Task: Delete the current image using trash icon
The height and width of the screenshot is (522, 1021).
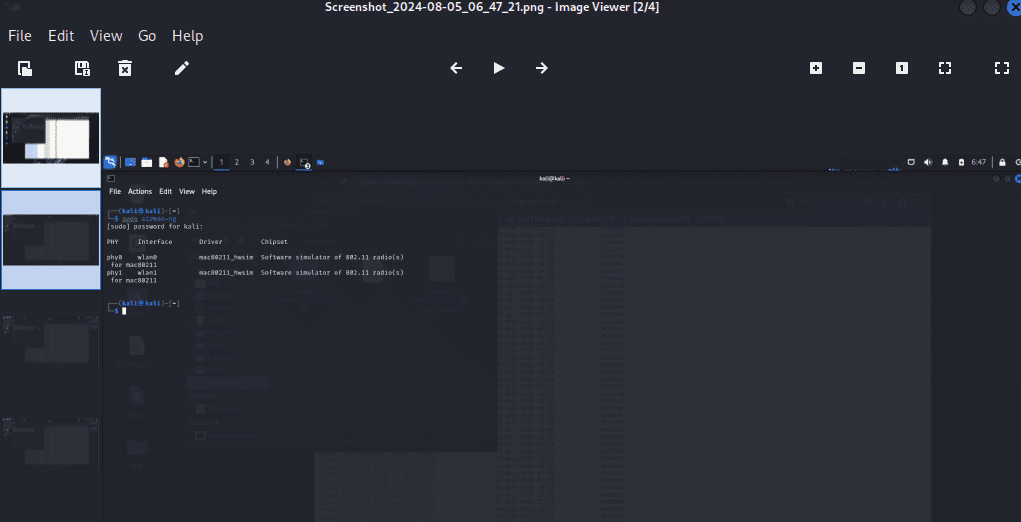Action: click(125, 68)
